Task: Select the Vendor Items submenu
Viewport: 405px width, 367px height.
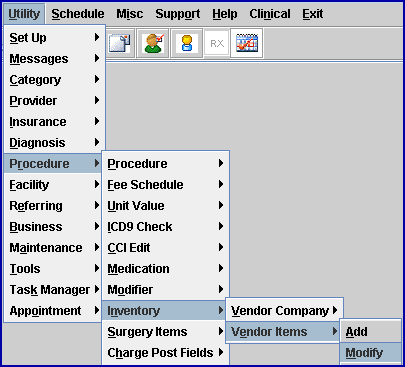Action: 283,332
